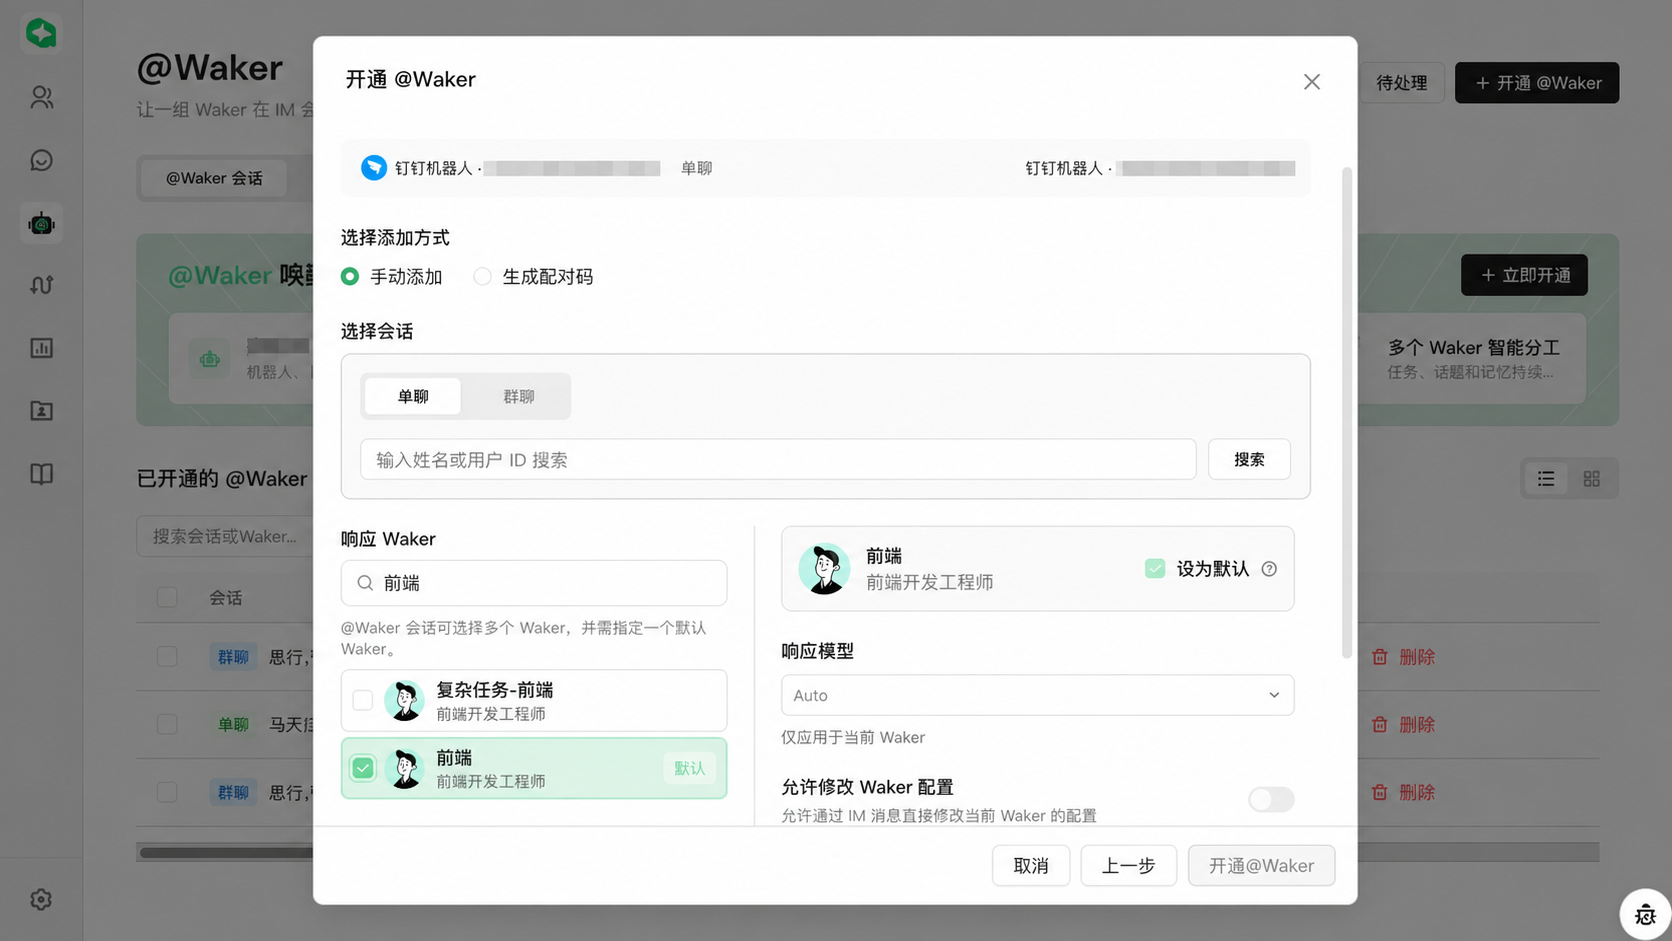Open the 响应模型 Auto dropdown
Viewport: 1672px width, 941px height.
pos(1037,695)
